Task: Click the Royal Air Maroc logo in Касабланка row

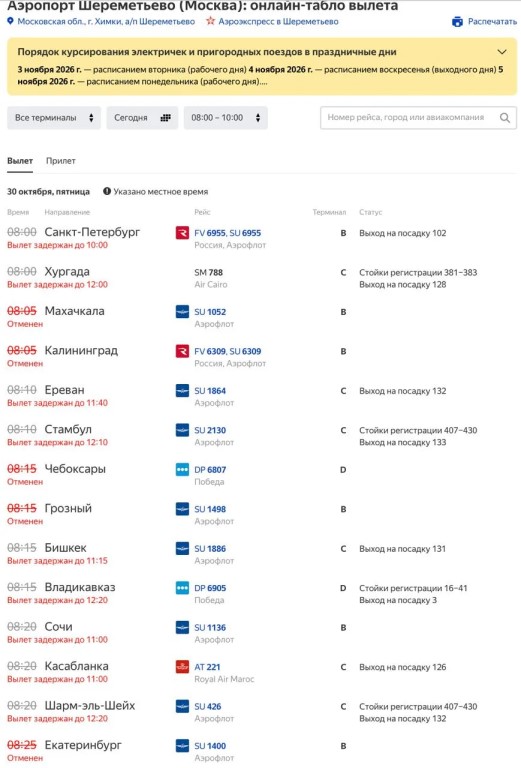Action: [x=182, y=667]
